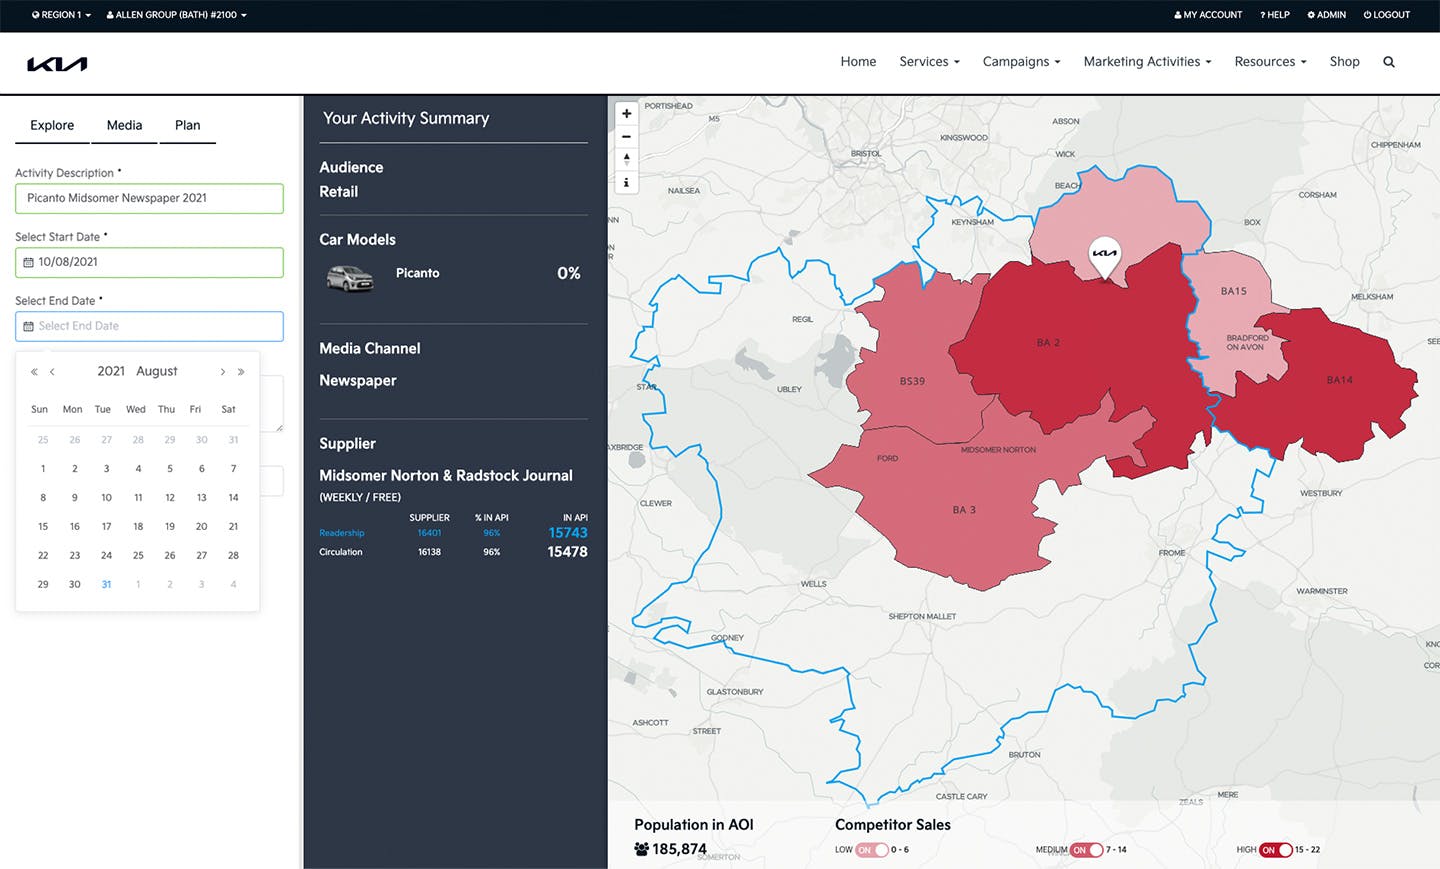Open Allen Group (Bath) #2100 dropdown
This screenshot has width=1440, height=869.
click(176, 15)
